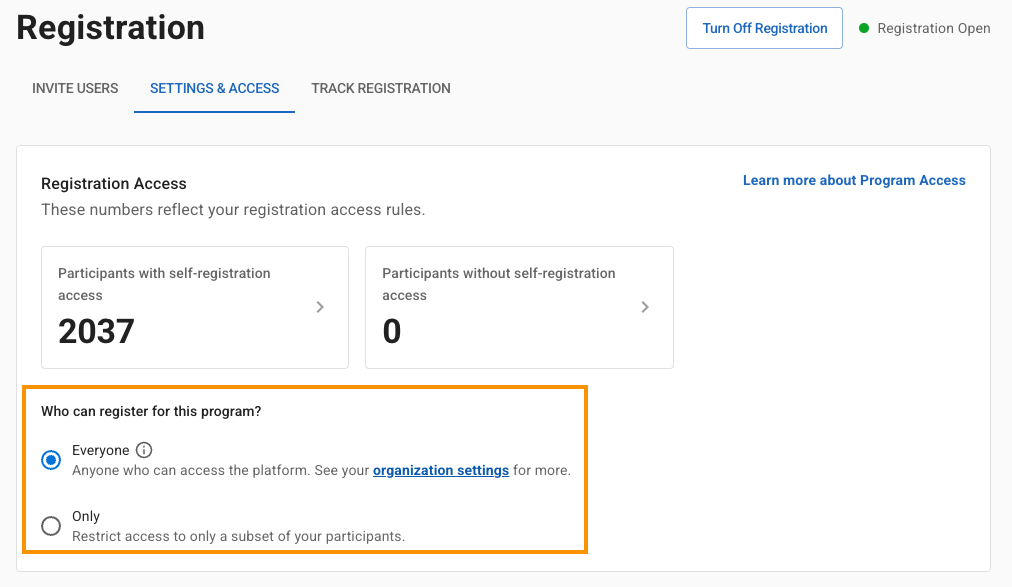Select the Everyone radio button

coord(51,460)
